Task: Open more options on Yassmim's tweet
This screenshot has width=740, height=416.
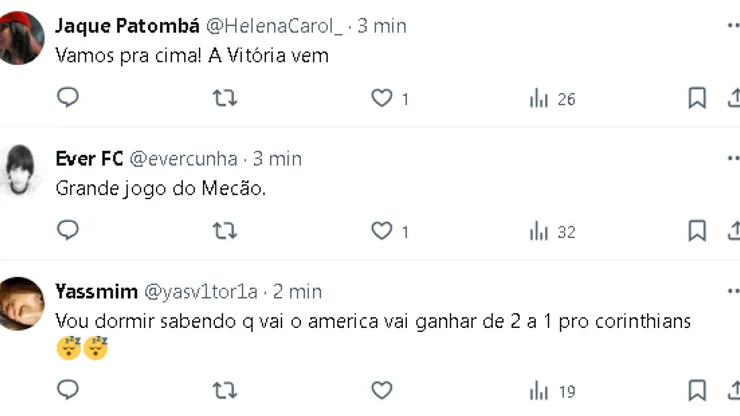Action: pos(734,291)
